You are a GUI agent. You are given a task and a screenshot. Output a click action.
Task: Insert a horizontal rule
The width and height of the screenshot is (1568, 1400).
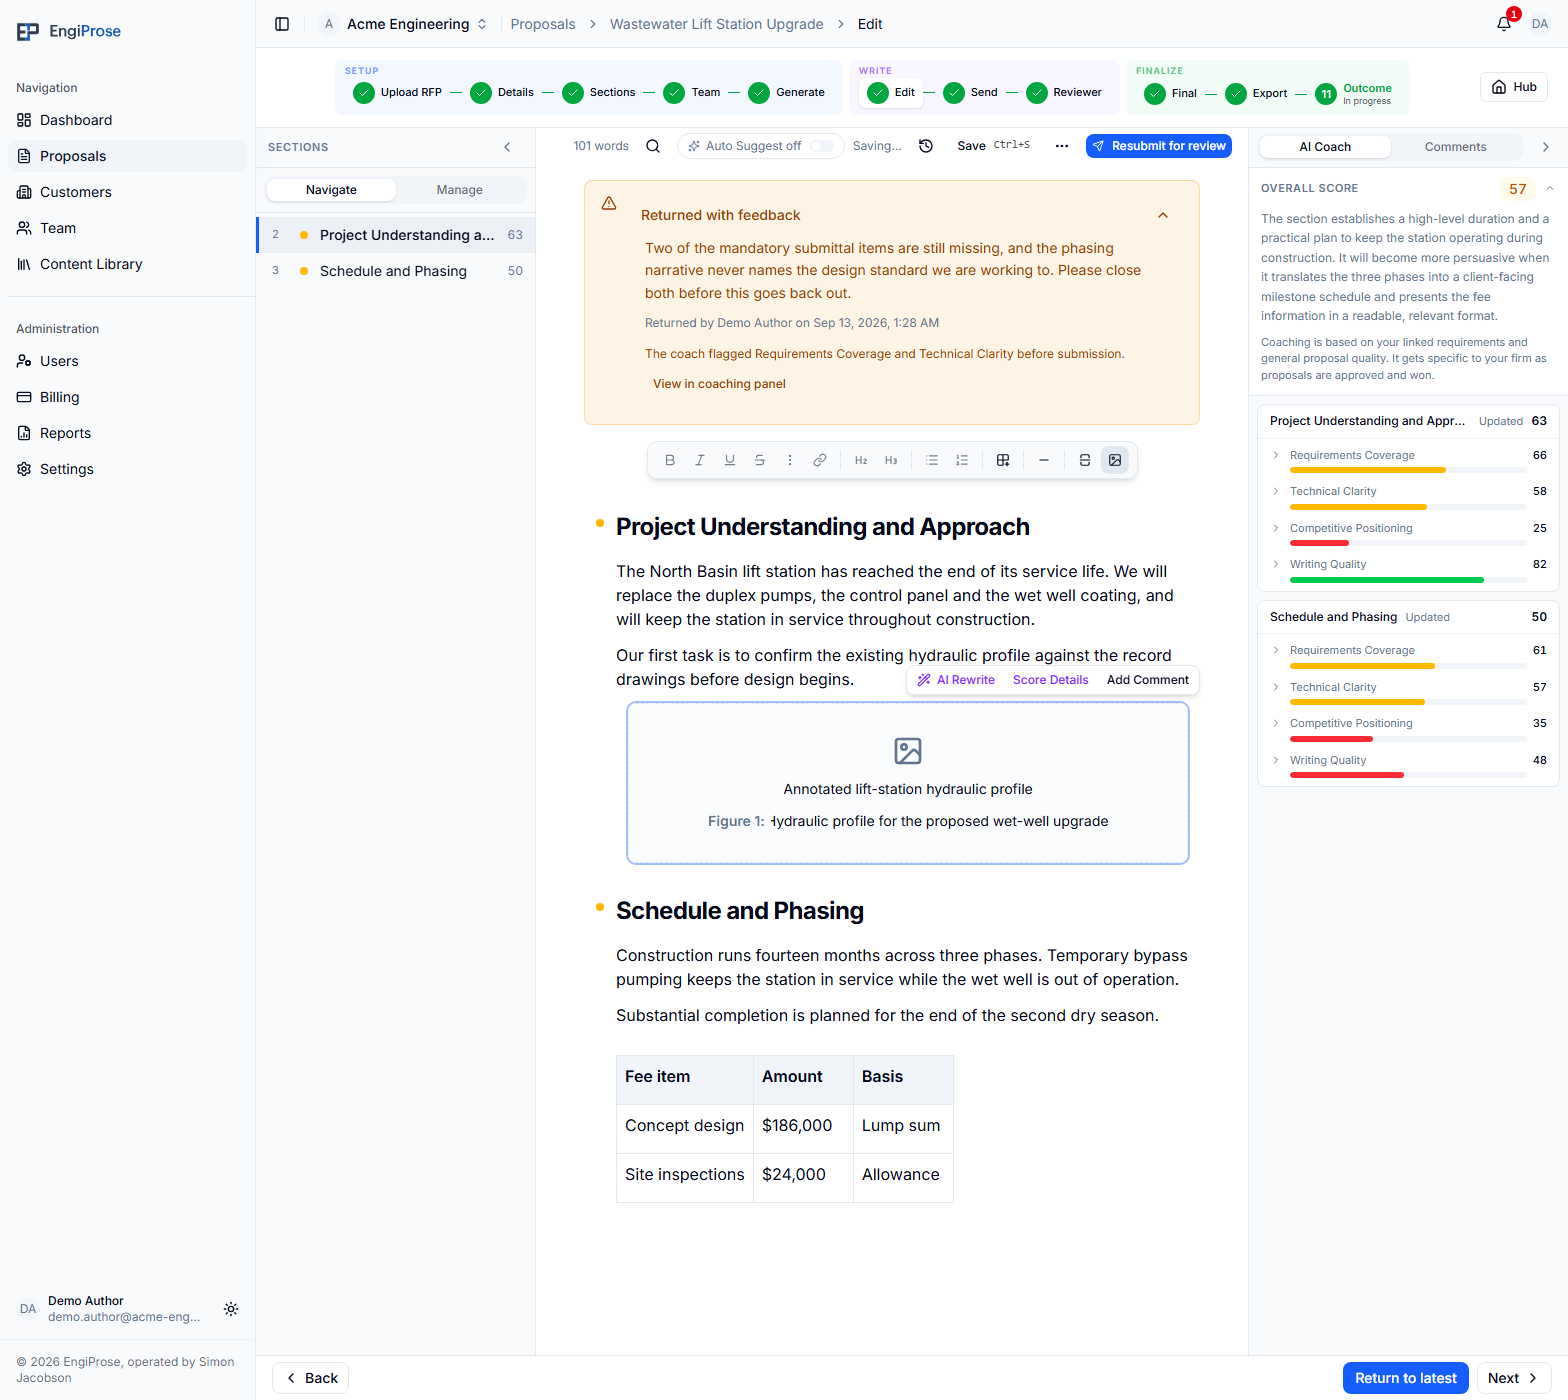pos(1044,460)
